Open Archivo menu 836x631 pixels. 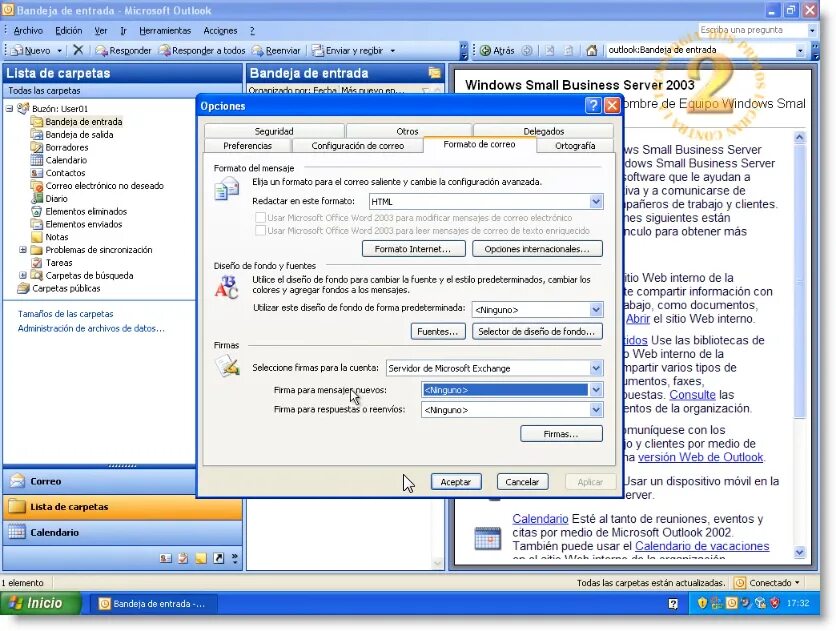coord(28,31)
